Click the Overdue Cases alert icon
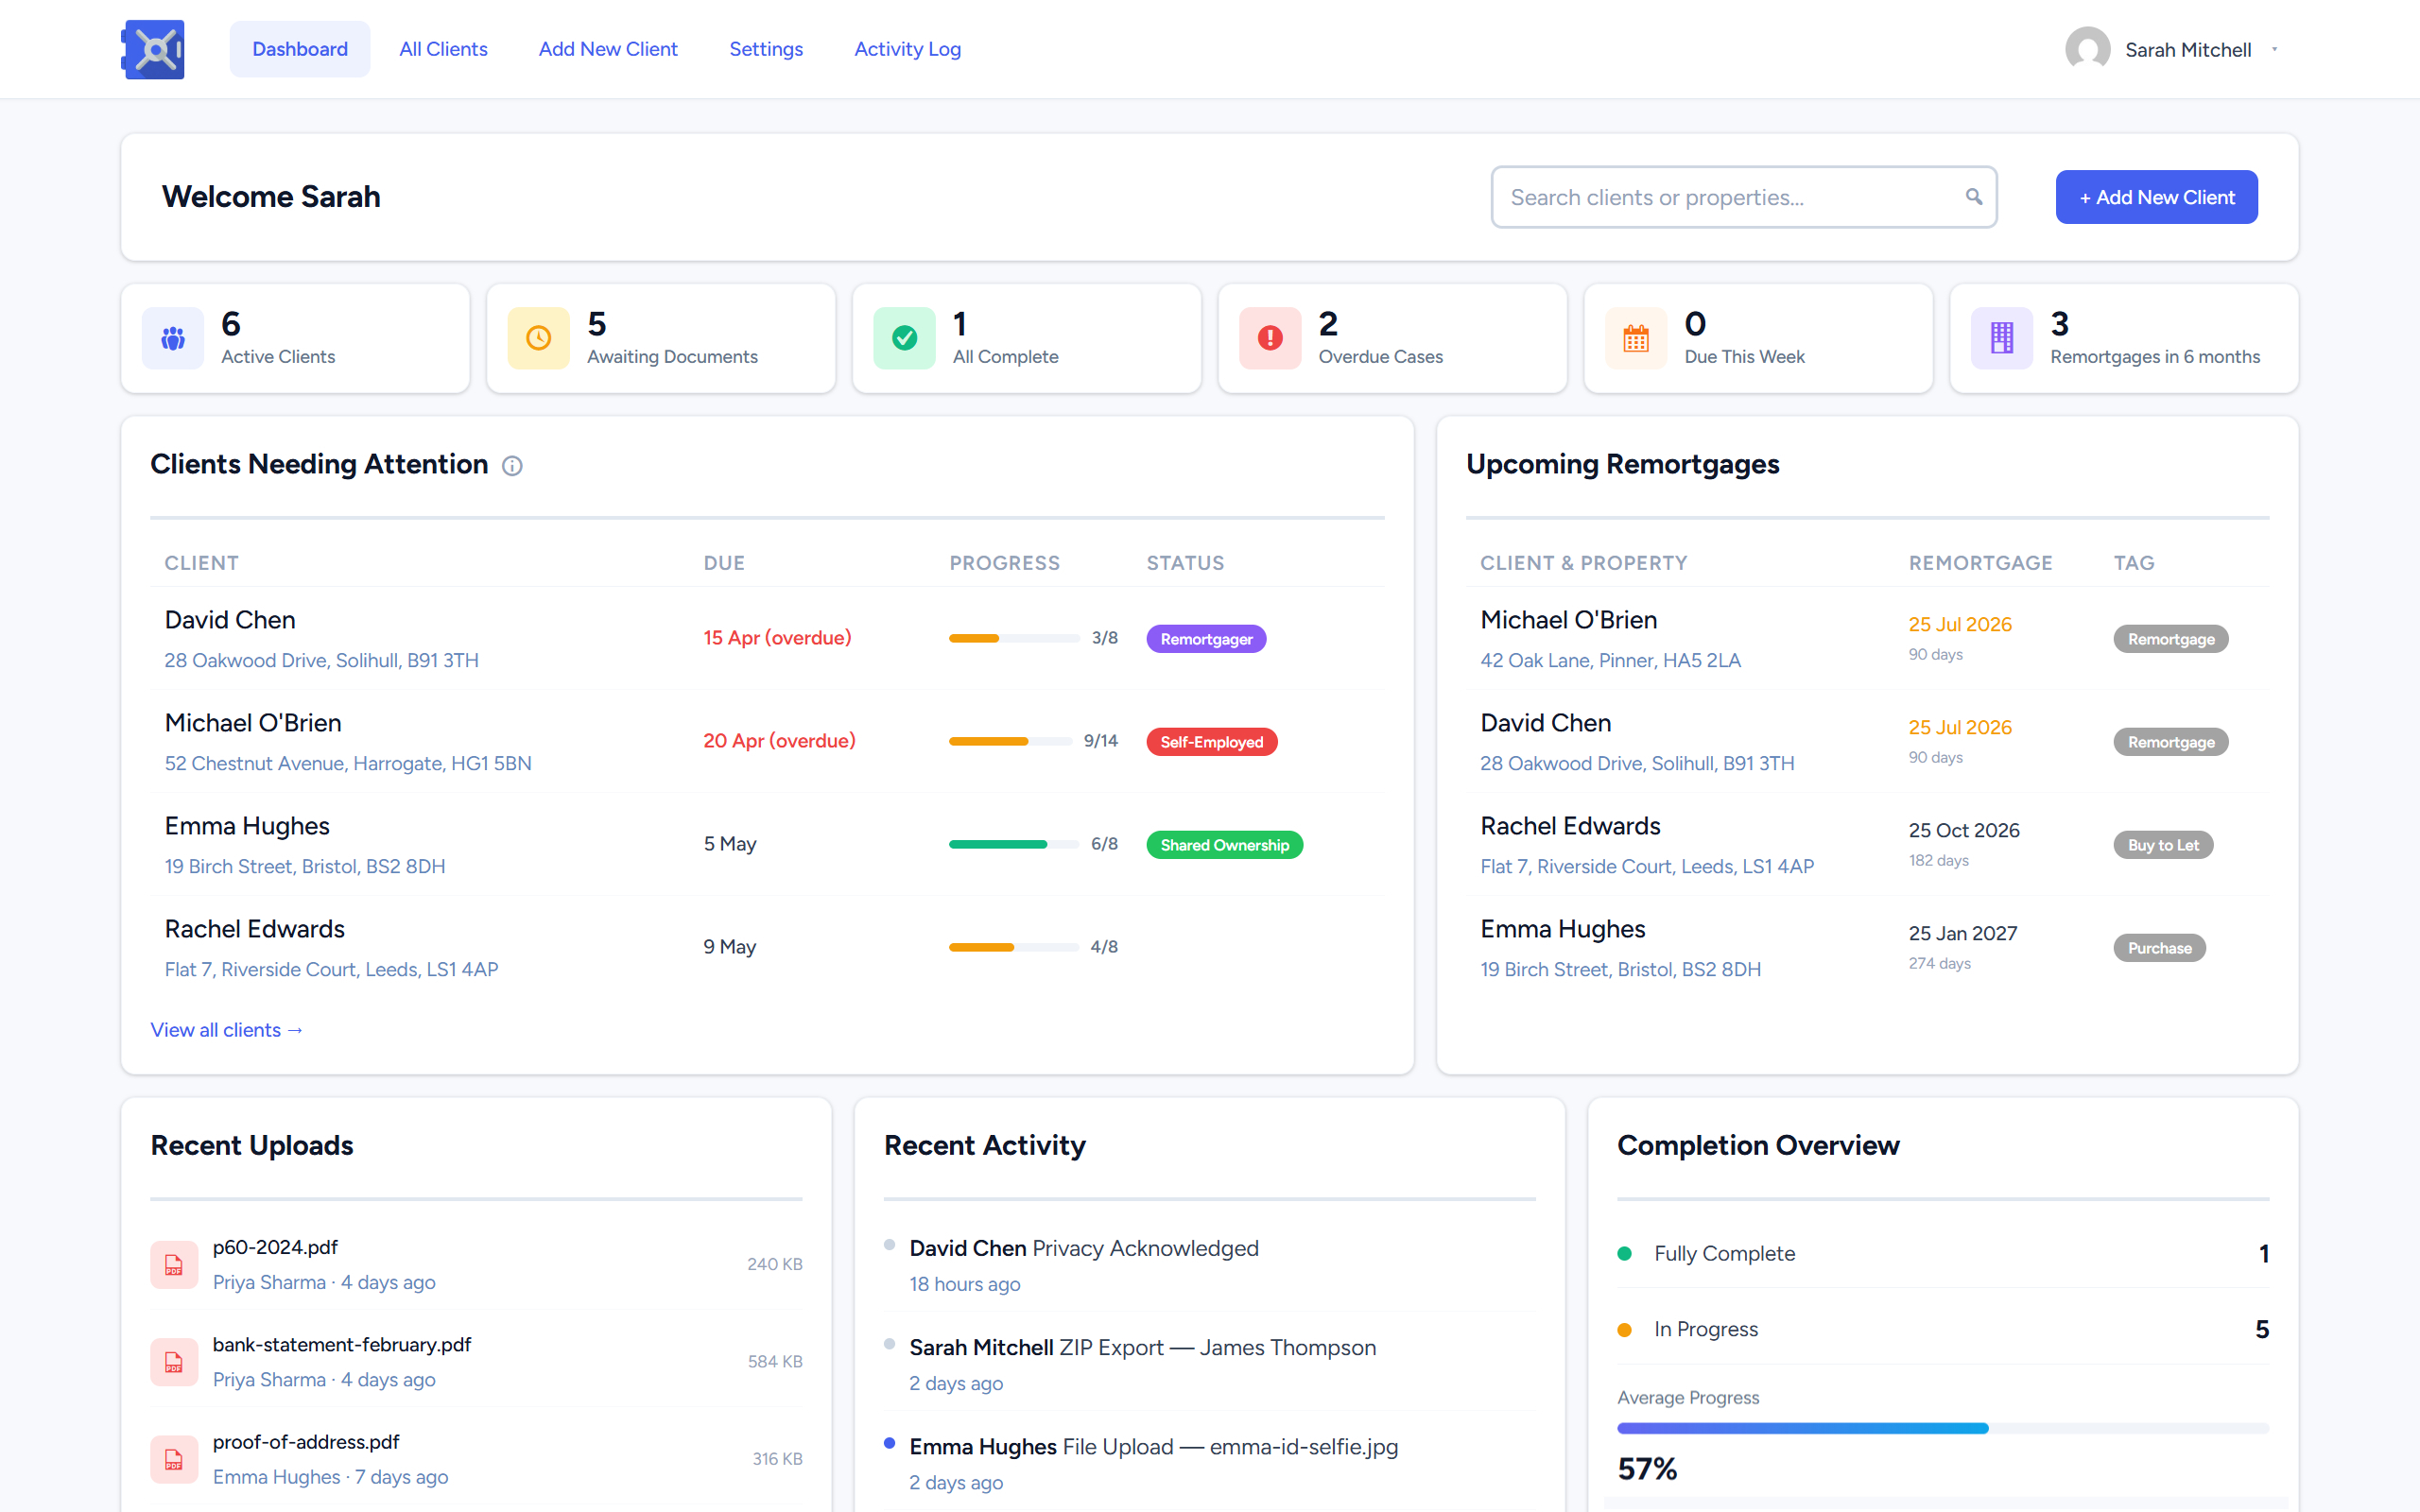 1270,338
